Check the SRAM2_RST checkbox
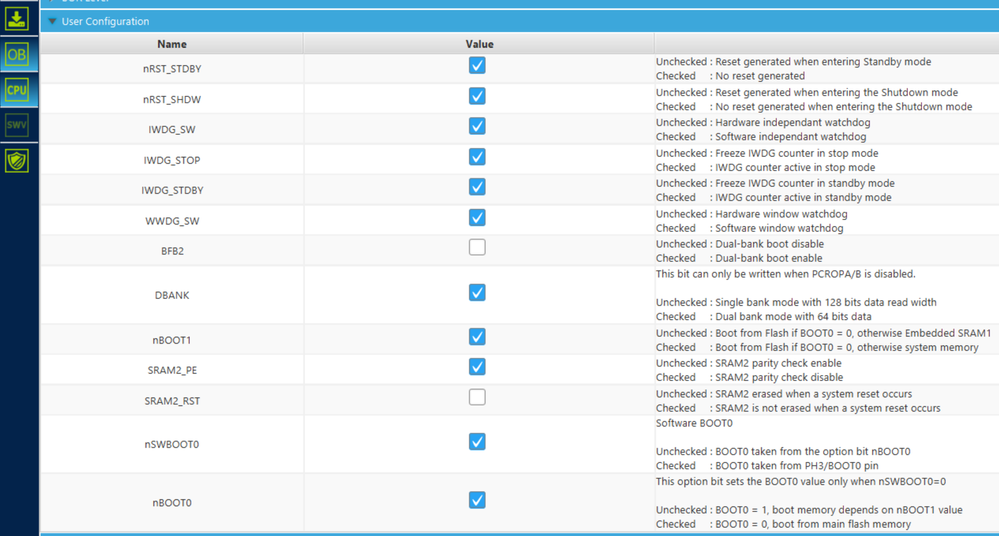 coord(477,397)
